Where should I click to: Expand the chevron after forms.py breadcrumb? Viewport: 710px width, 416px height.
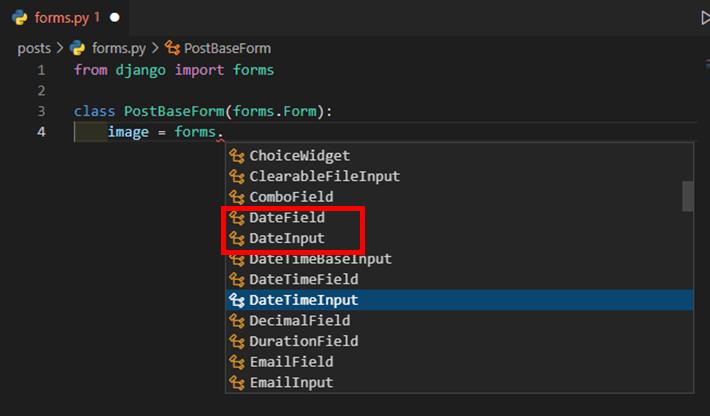point(155,48)
